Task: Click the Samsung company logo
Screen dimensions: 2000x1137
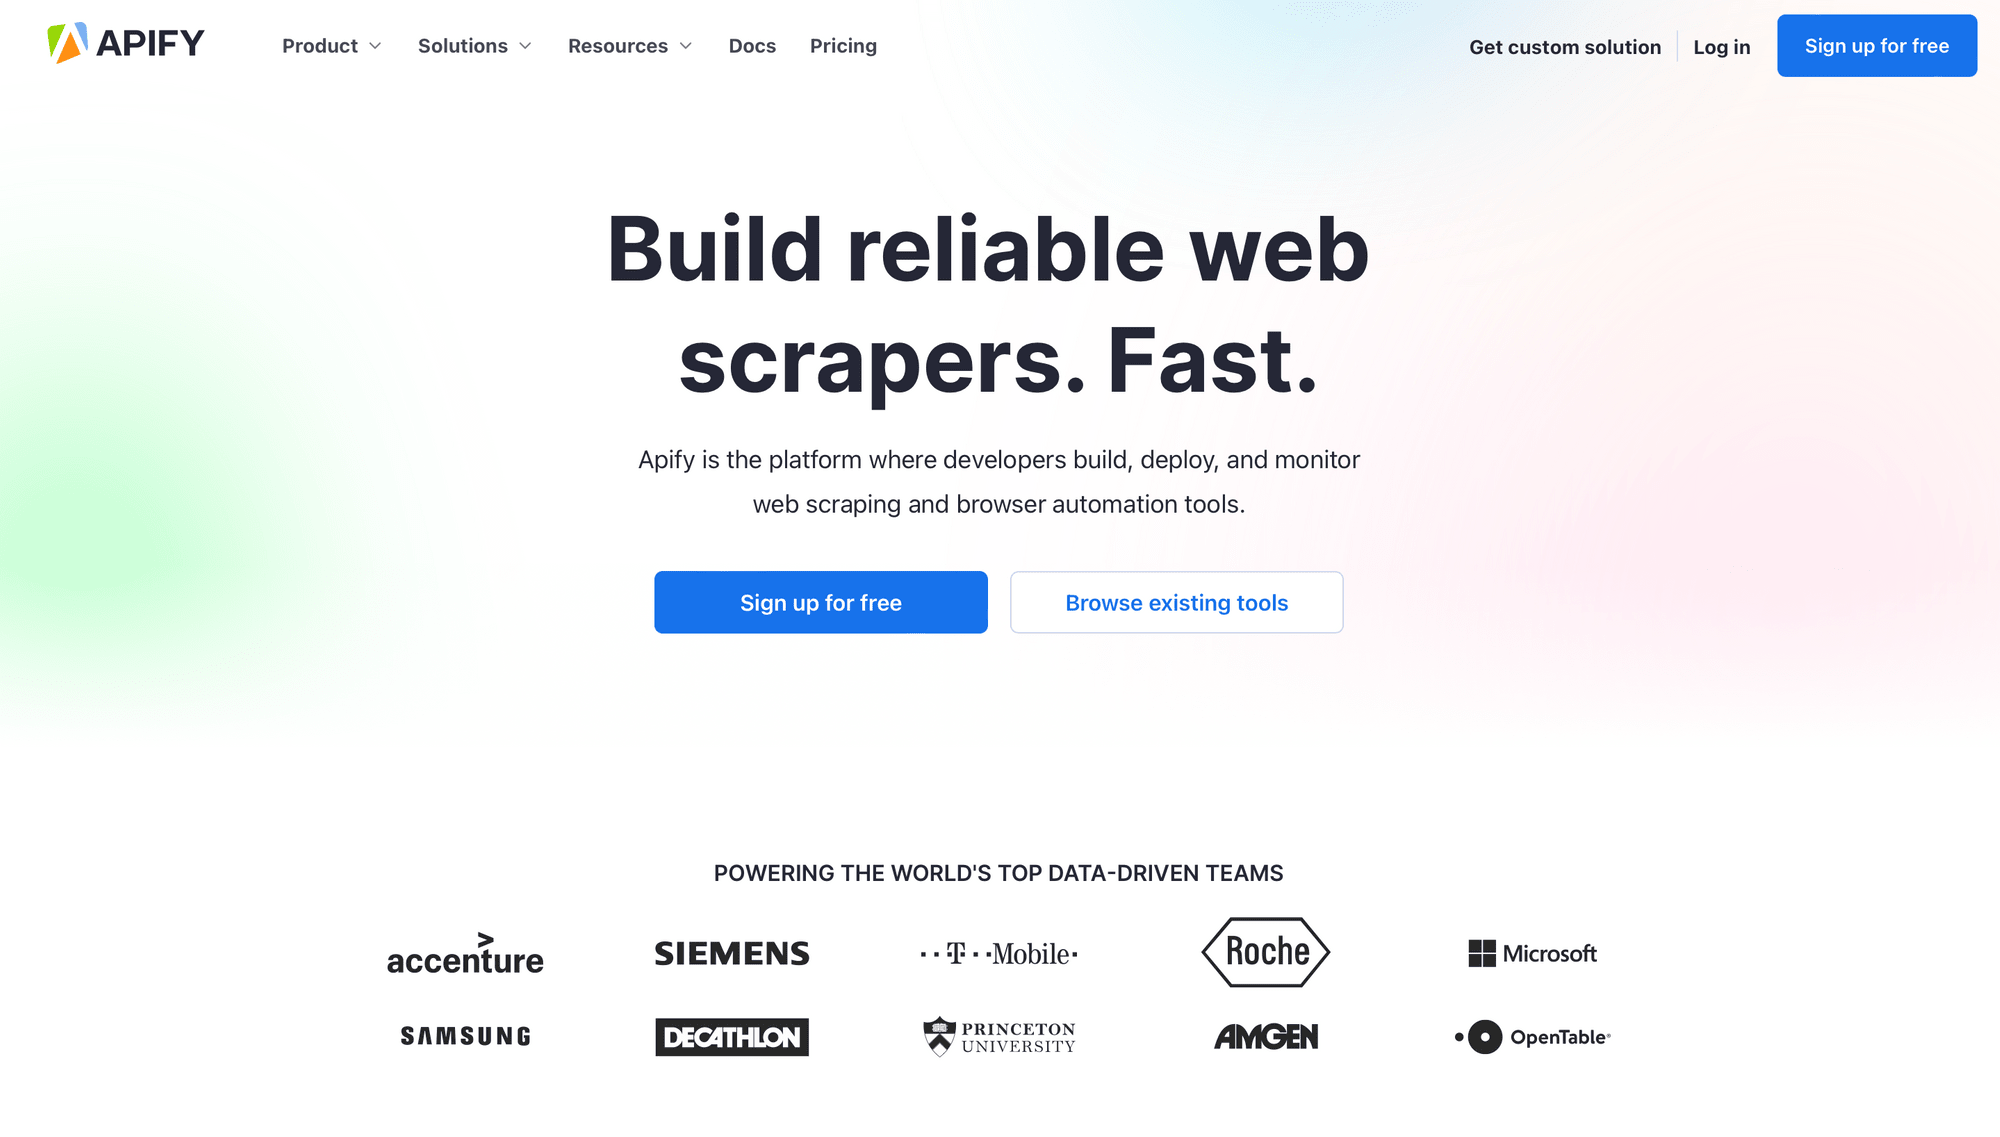Action: 464,1037
